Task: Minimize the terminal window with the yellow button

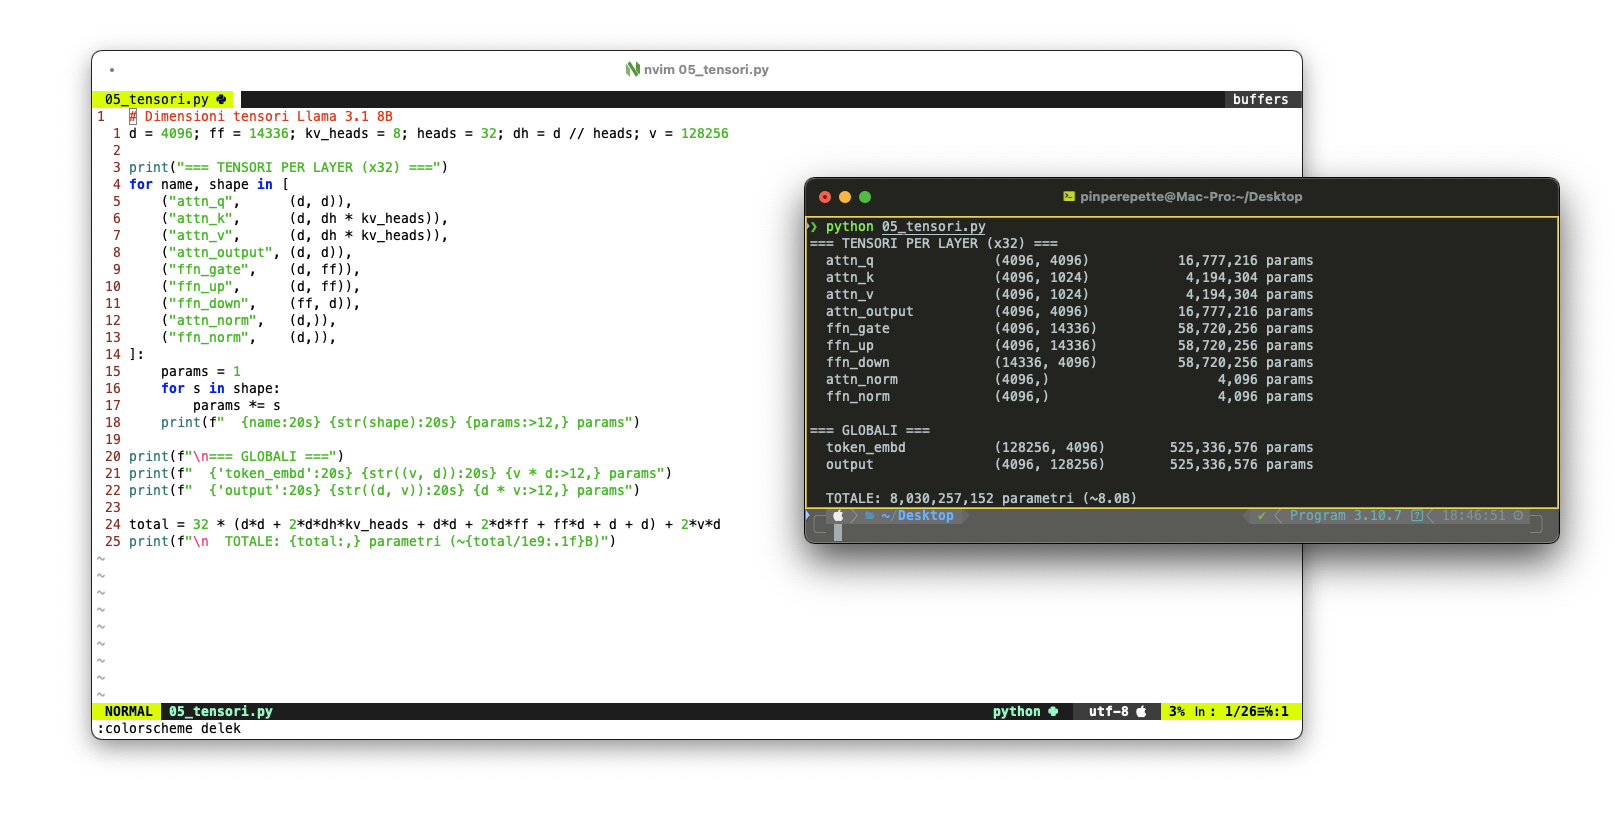Action: (845, 197)
